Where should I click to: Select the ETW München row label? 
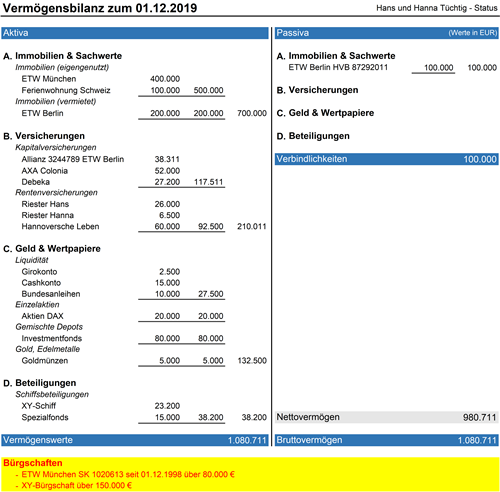pyautogui.click(x=49, y=79)
